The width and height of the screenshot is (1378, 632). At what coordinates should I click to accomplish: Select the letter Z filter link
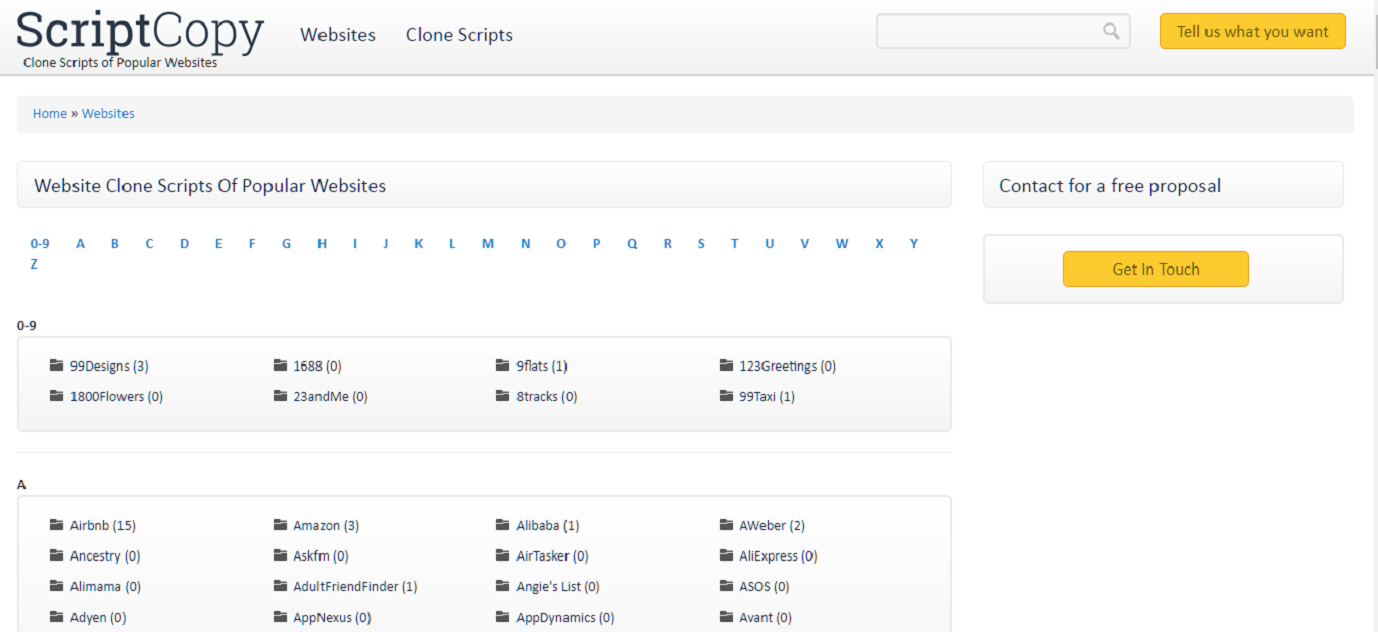click(x=35, y=263)
